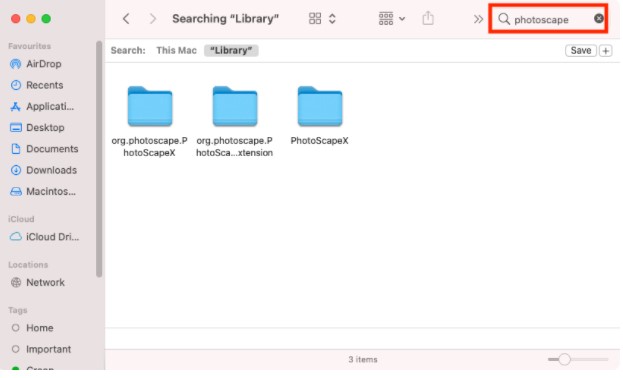The image size is (623, 378).
Task: Click the Recents clock icon
Action: [x=15, y=85]
